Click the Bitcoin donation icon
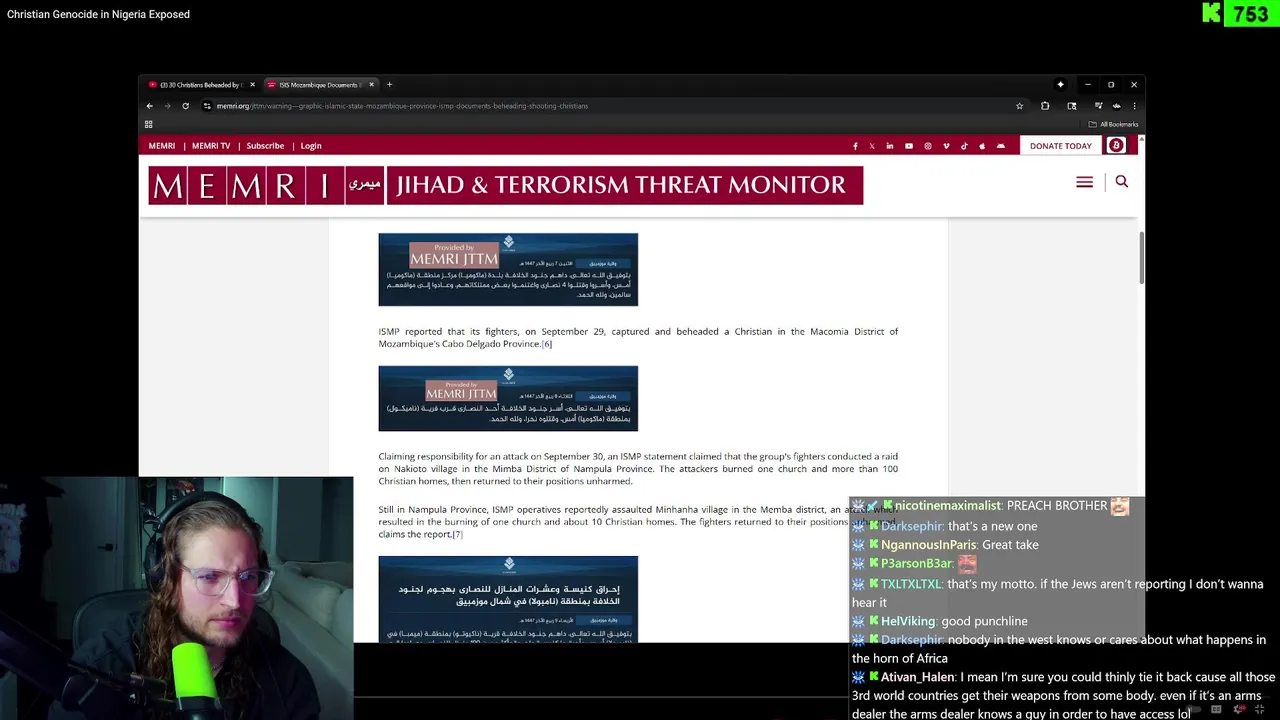The height and width of the screenshot is (720, 1280). (x=1116, y=146)
